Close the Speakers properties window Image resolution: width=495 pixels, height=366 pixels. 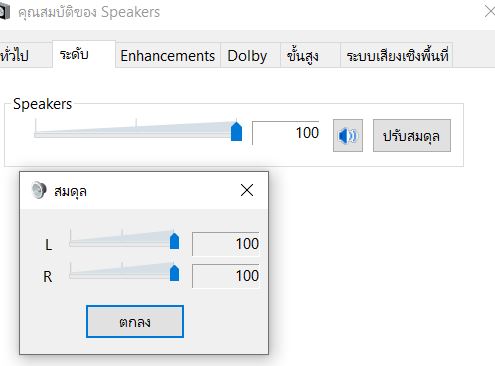490,12
